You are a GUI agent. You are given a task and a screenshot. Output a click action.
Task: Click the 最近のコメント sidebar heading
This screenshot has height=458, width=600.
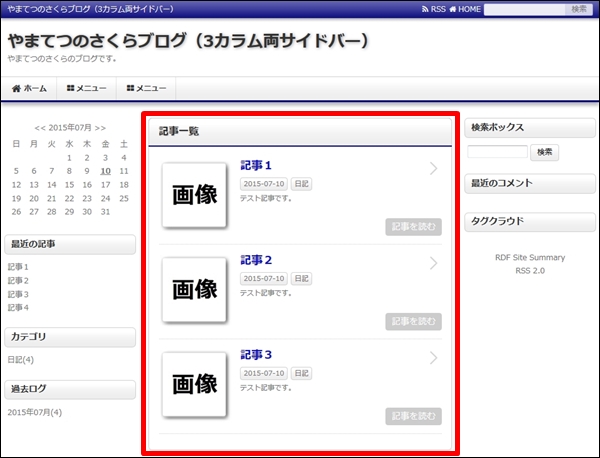[530, 183]
